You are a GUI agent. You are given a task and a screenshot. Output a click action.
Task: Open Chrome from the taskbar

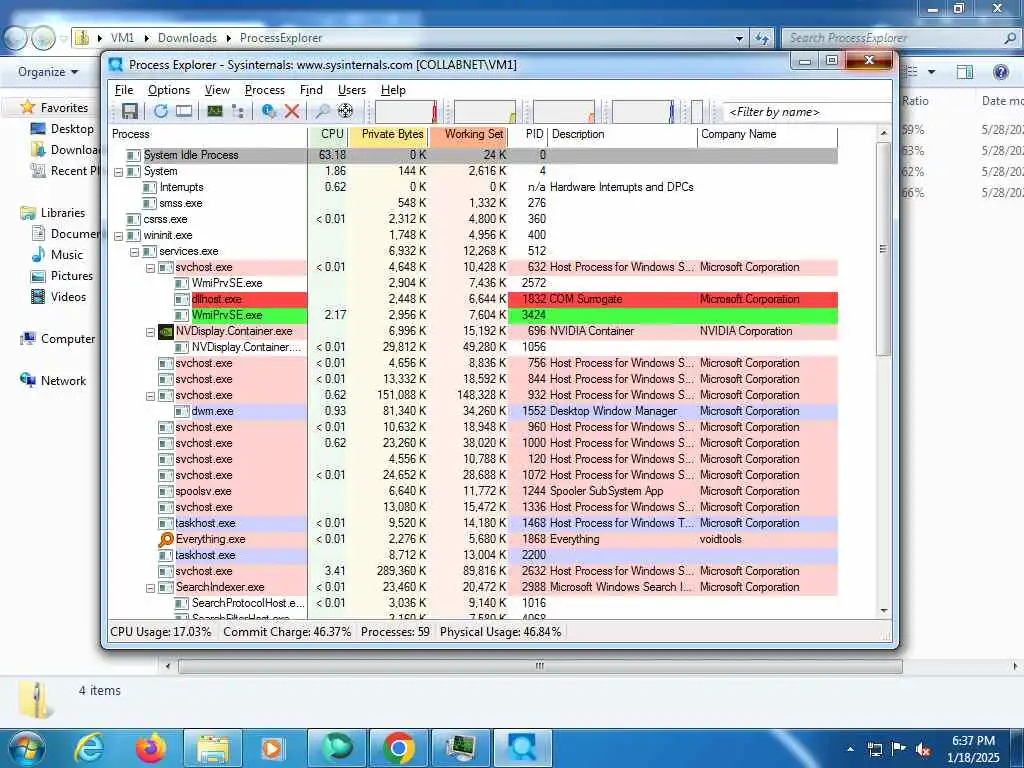(399, 748)
